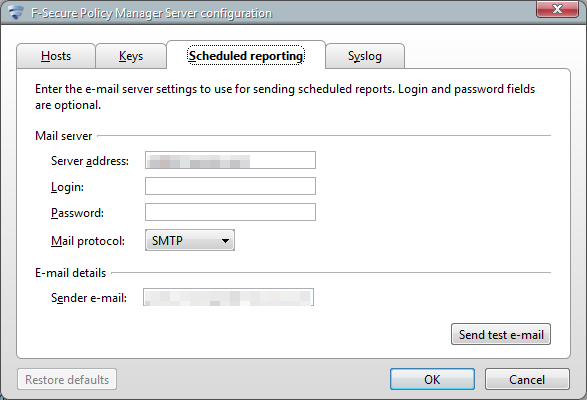Send a test e-mail
This screenshot has height=400, width=587.
point(501,334)
